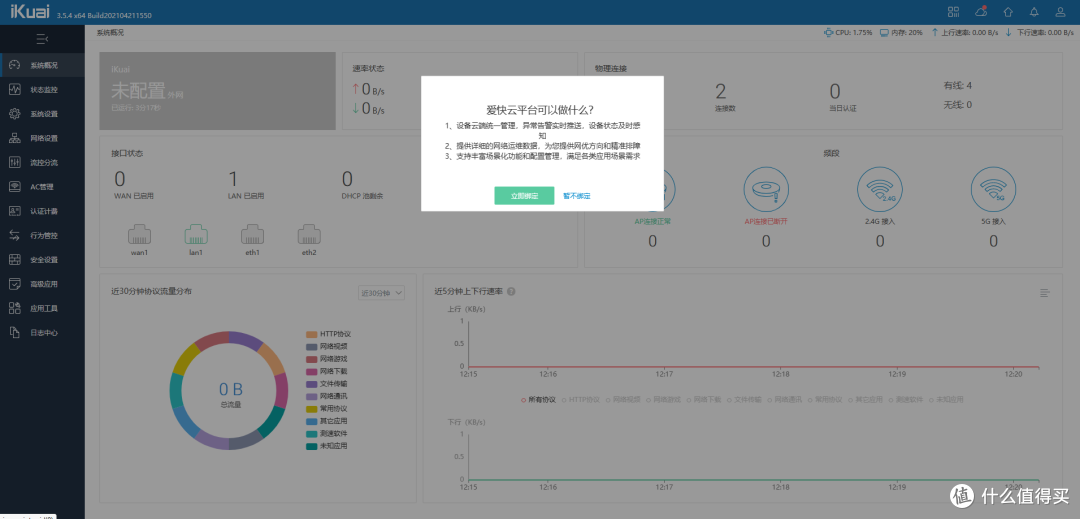This screenshot has width=1080, height=519.
Task: Click the 上行速率 upload arrow indicator
Action: pyautogui.click(x=935, y=32)
